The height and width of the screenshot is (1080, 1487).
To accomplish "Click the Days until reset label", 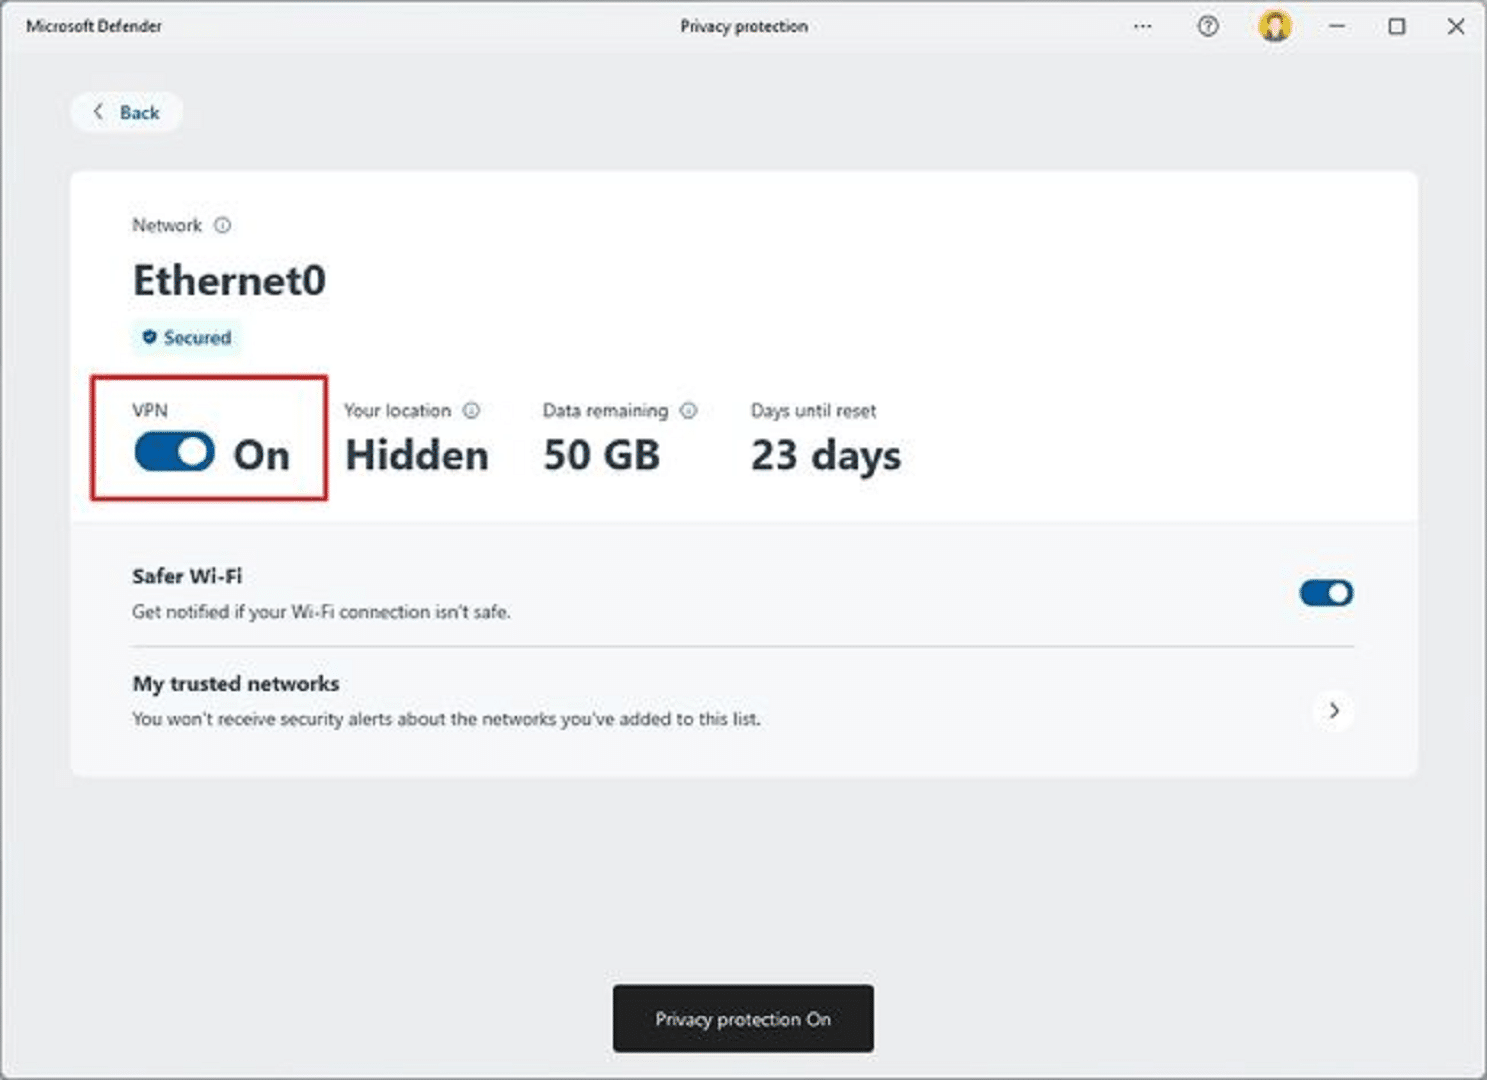I will click(813, 411).
